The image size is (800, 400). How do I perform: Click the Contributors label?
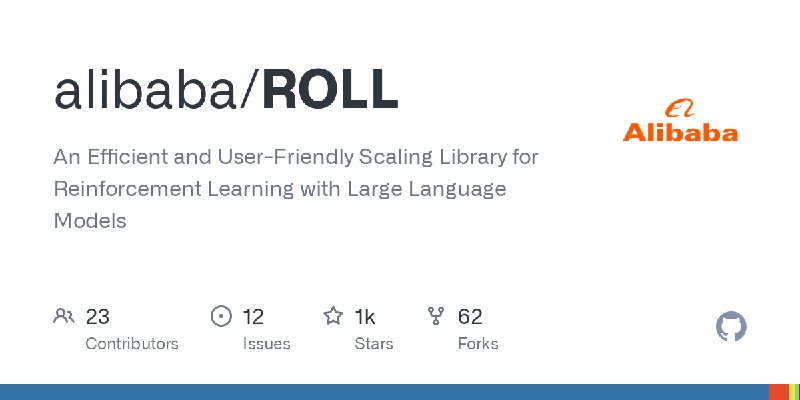[x=132, y=343]
